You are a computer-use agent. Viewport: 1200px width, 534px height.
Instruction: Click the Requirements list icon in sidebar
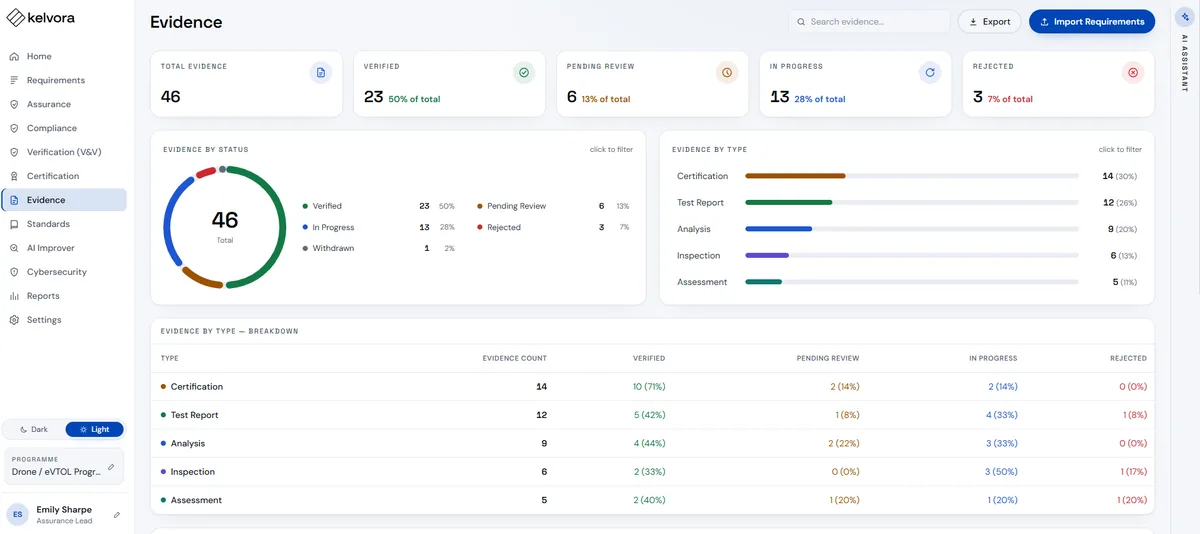coord(14,80)
